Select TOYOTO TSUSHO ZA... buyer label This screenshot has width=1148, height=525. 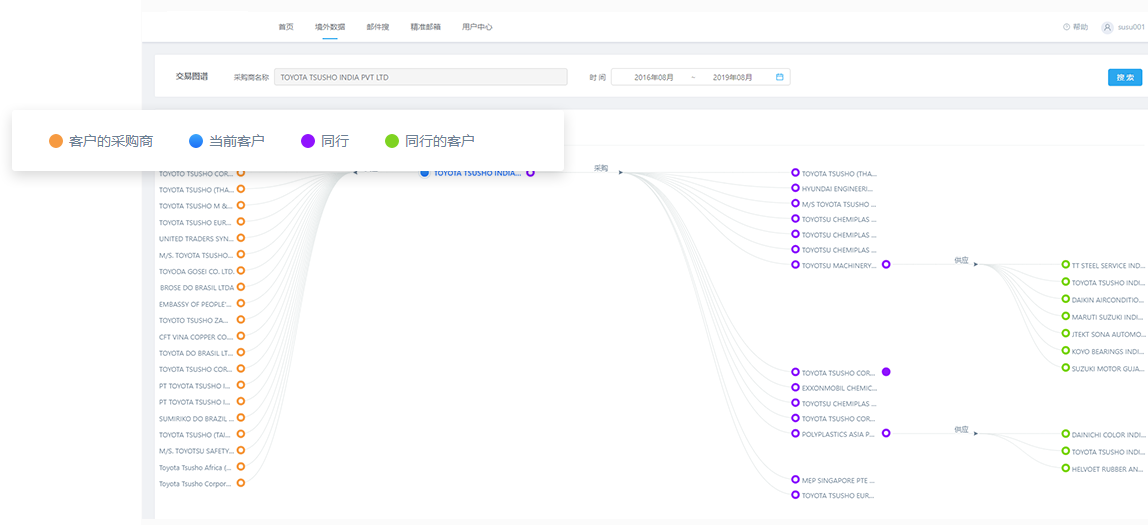click(193, 320)
